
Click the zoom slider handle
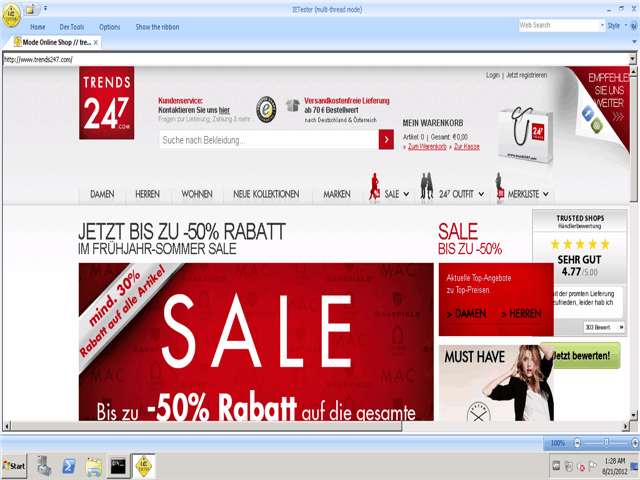point(607,442)
